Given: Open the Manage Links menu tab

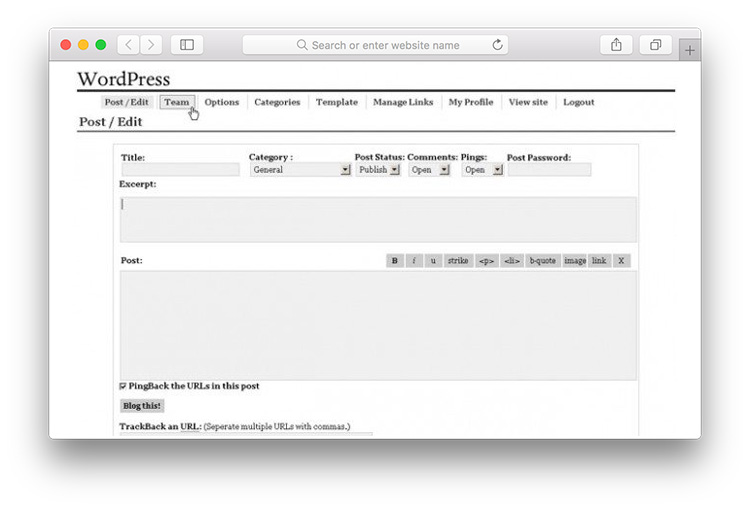Looking at the screenshot, I should [403, 102].
